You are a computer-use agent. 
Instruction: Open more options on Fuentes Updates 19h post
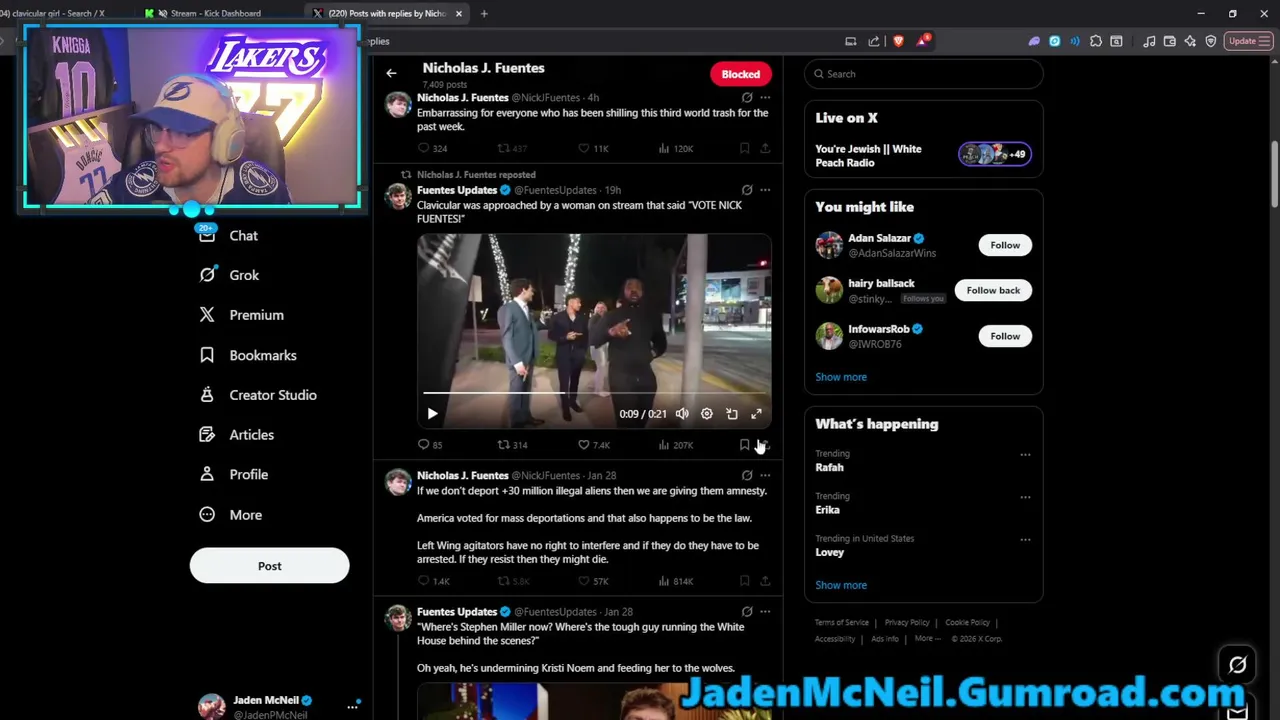tap(765, 190)
